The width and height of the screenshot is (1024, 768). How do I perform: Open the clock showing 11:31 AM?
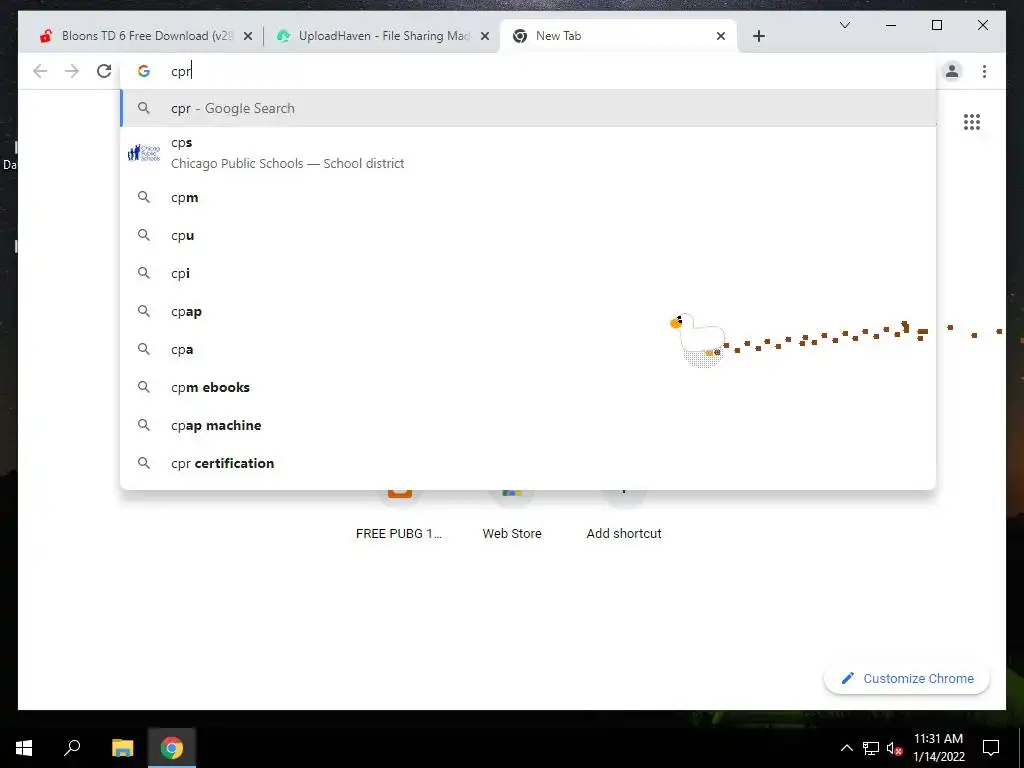[x=938, y=748]
